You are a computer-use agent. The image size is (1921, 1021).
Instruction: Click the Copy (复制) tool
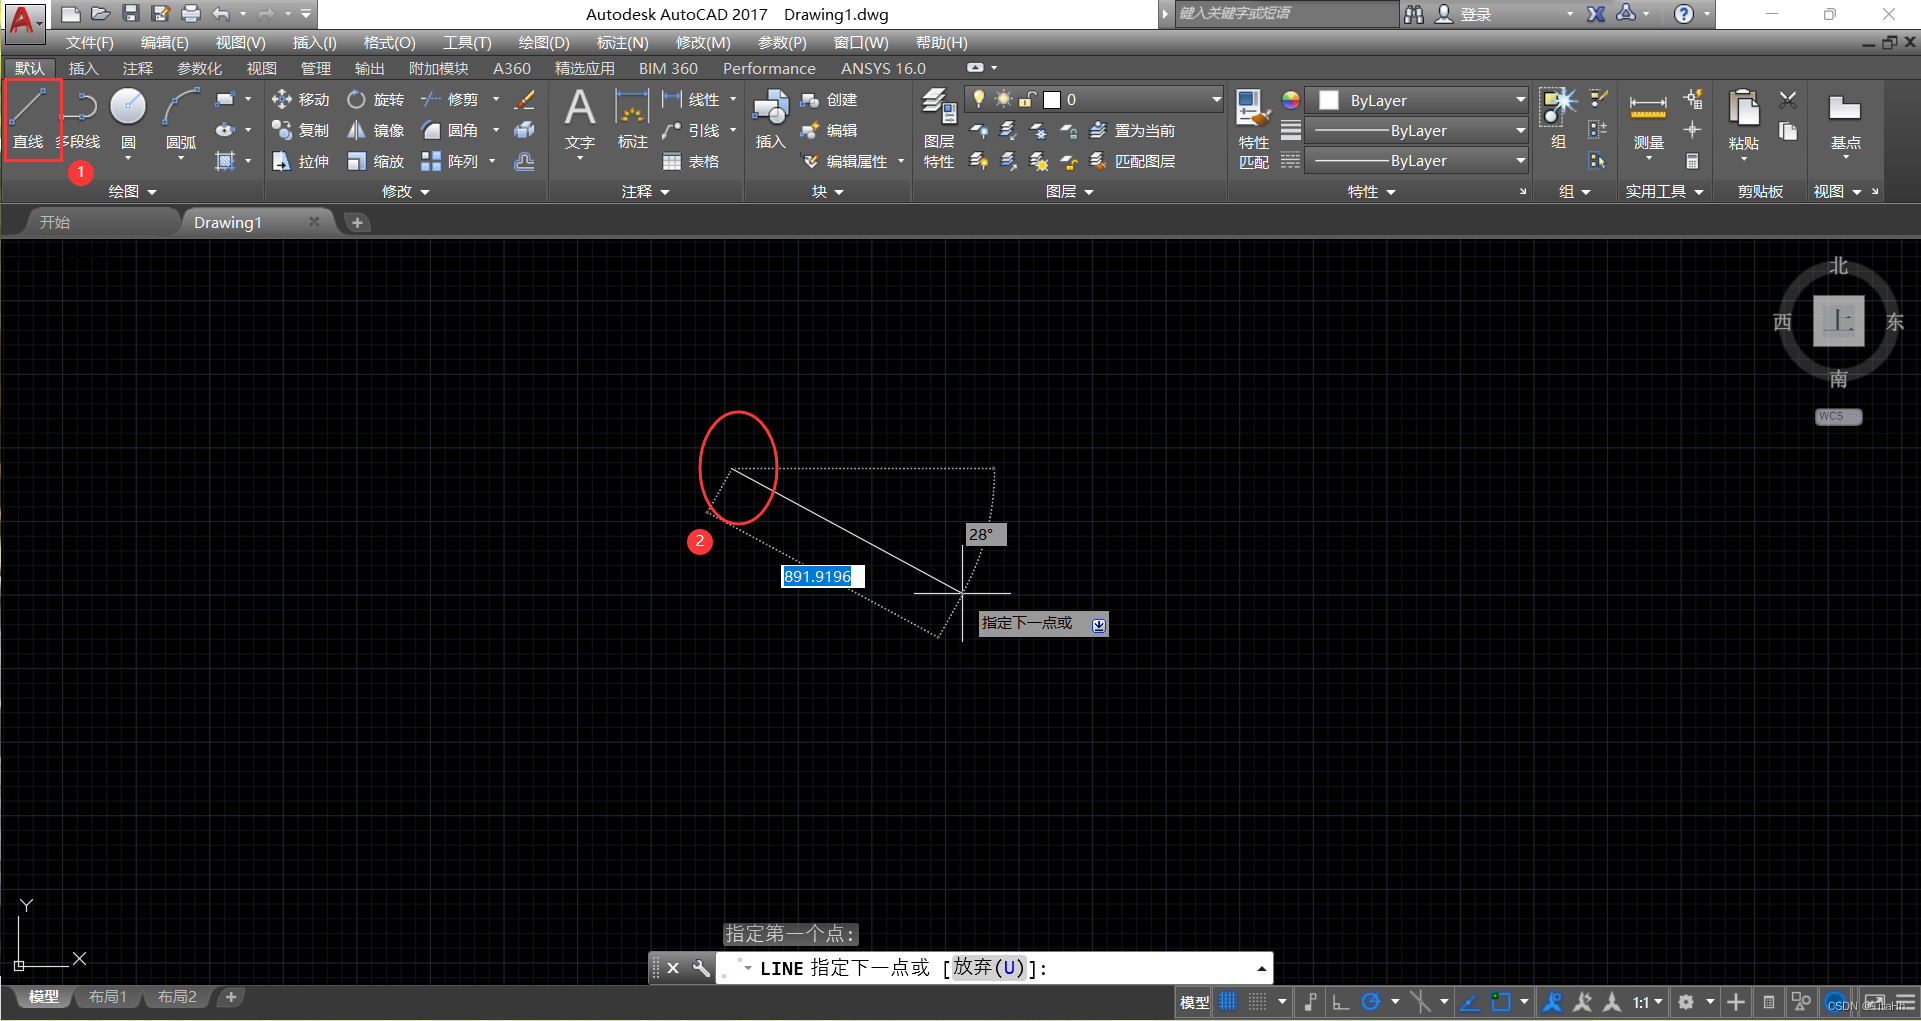pos(301,131)
